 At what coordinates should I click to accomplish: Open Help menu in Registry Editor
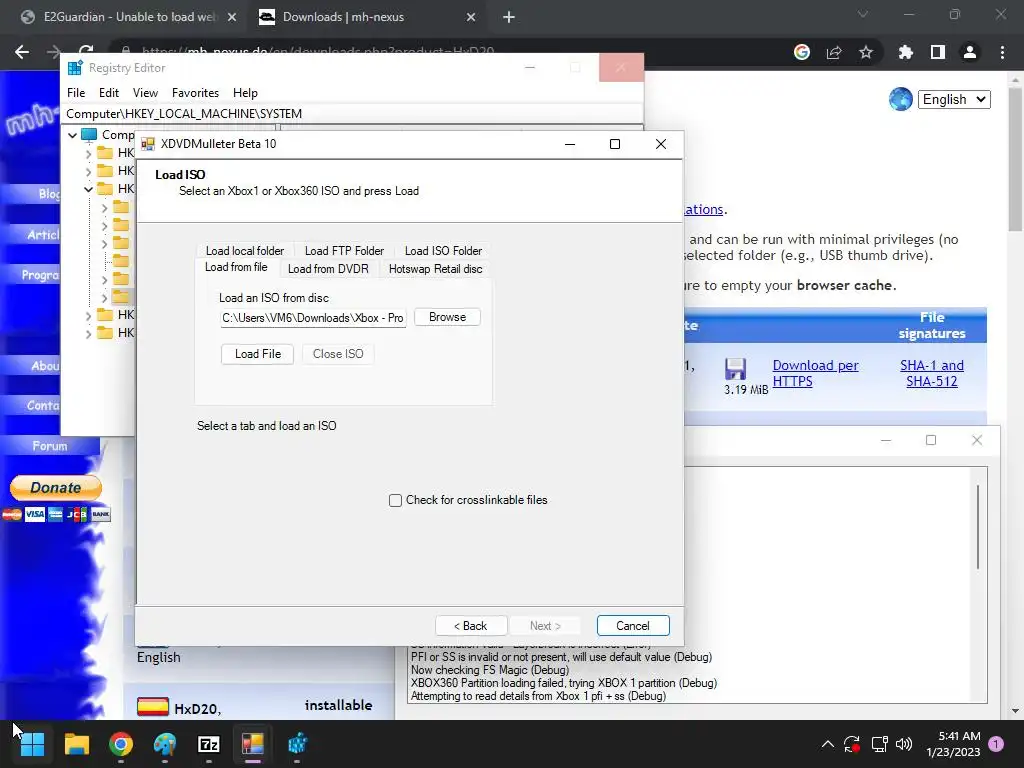pos(246,93)
